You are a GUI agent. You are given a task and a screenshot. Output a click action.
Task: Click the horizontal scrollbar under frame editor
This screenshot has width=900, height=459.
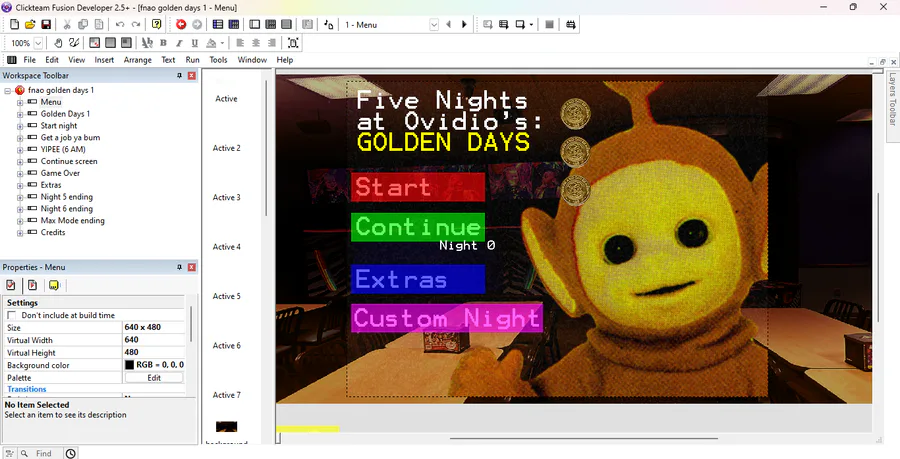coord(584,439)
